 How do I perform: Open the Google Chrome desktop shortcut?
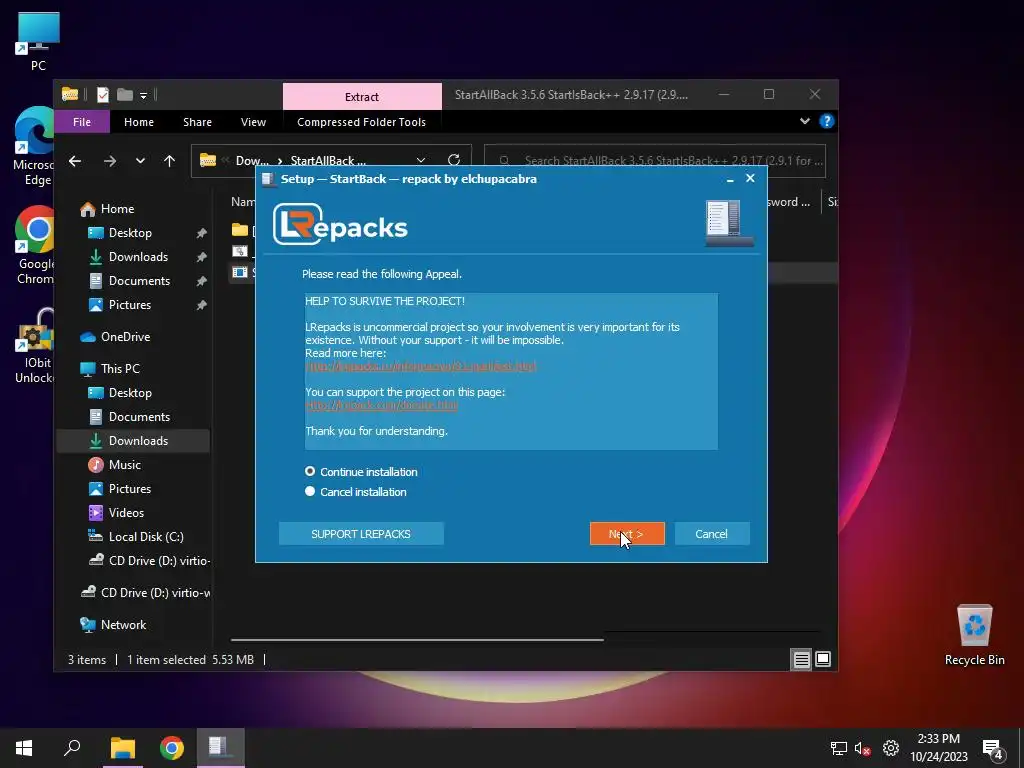pos(35,246)
